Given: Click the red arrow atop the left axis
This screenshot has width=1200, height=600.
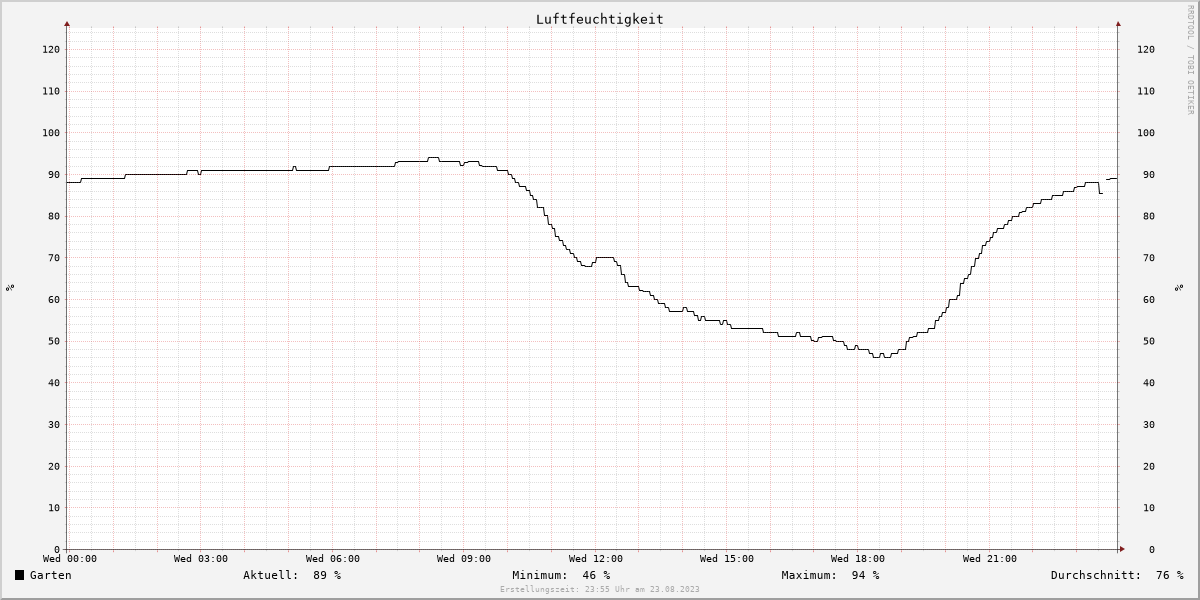Looking at the screenshot, I should 67,23.
